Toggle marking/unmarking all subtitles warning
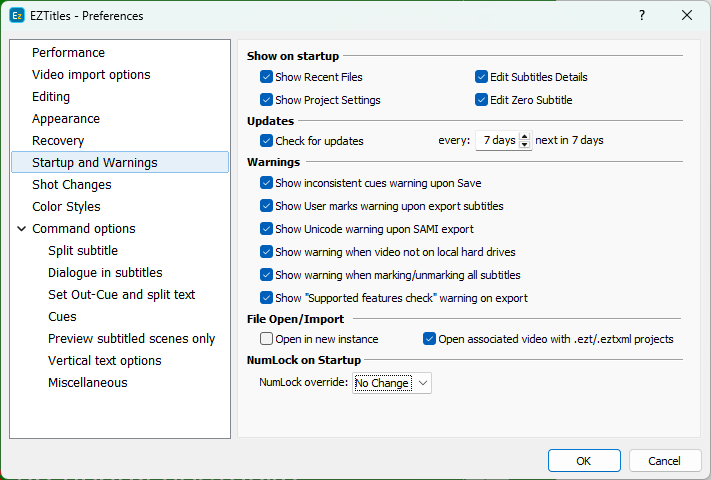Image resolution: width=711 pixels, height=480 pixels. pyautogui.click(x=266, y=275)
